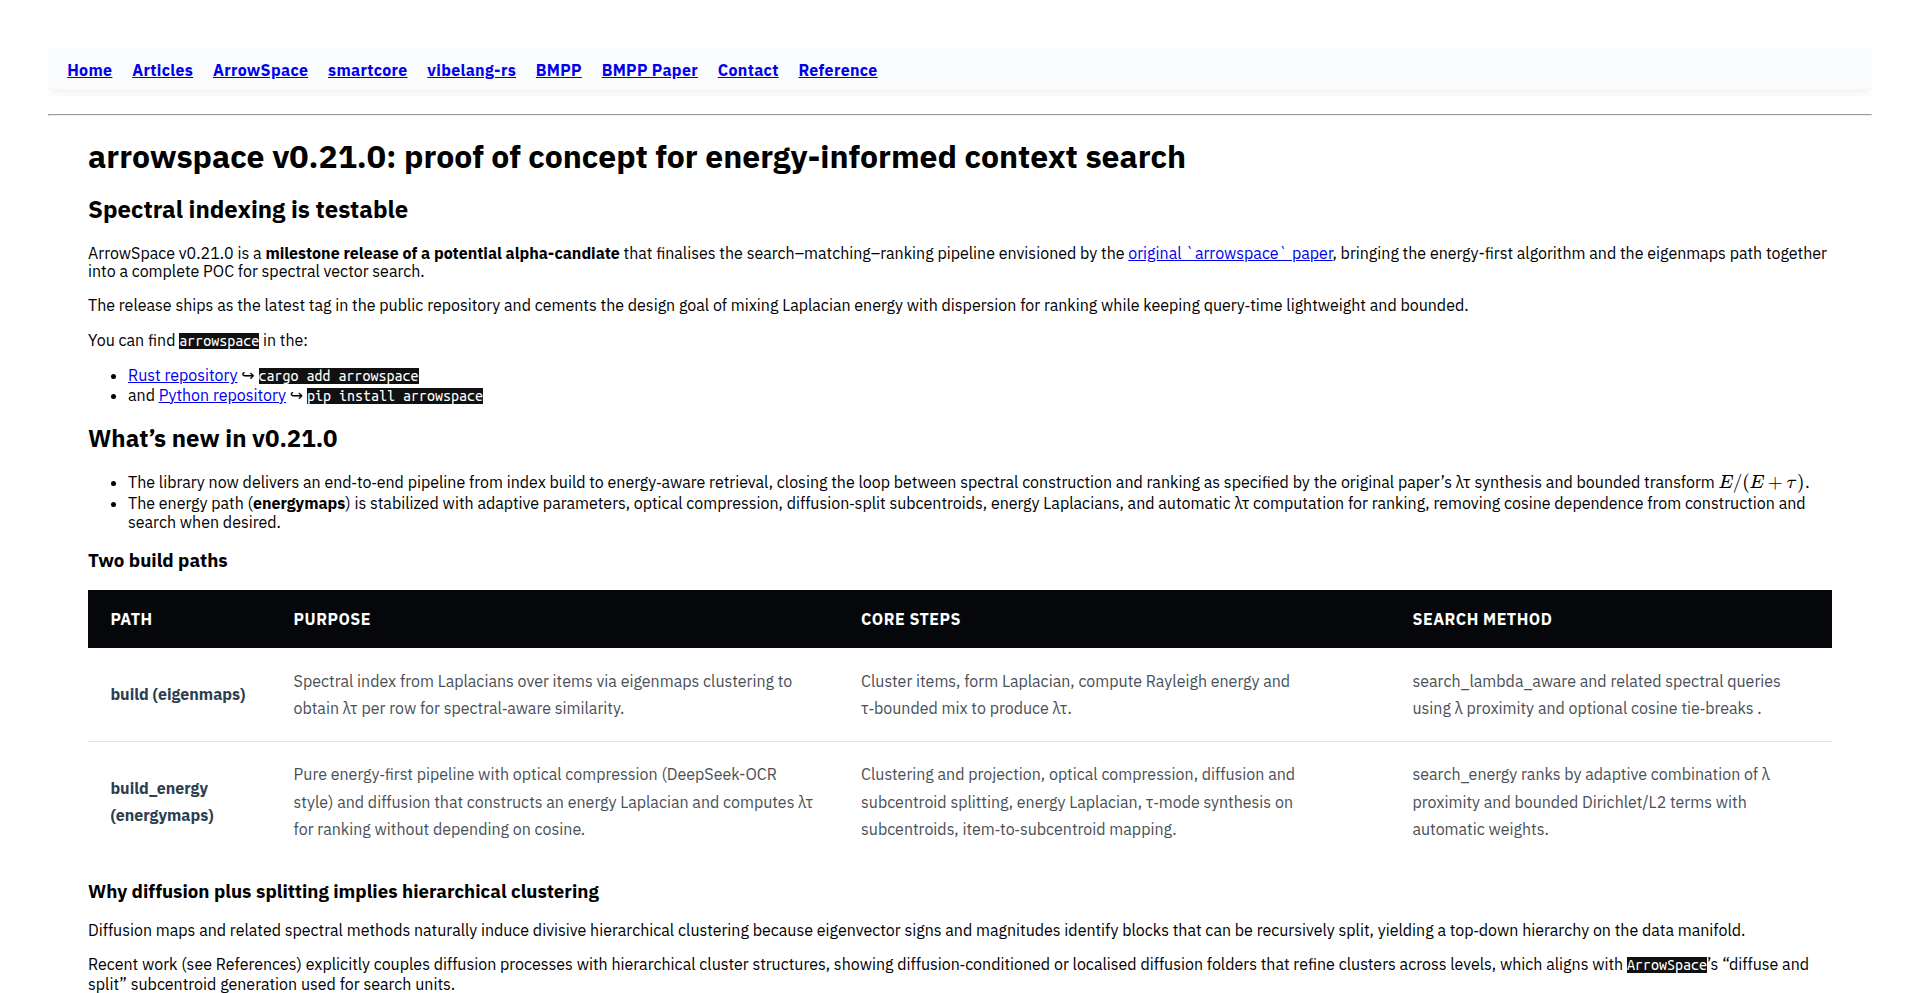Open the ArrowSpace nav link
The image size is (1920, 993).
[x=260, y=70]
